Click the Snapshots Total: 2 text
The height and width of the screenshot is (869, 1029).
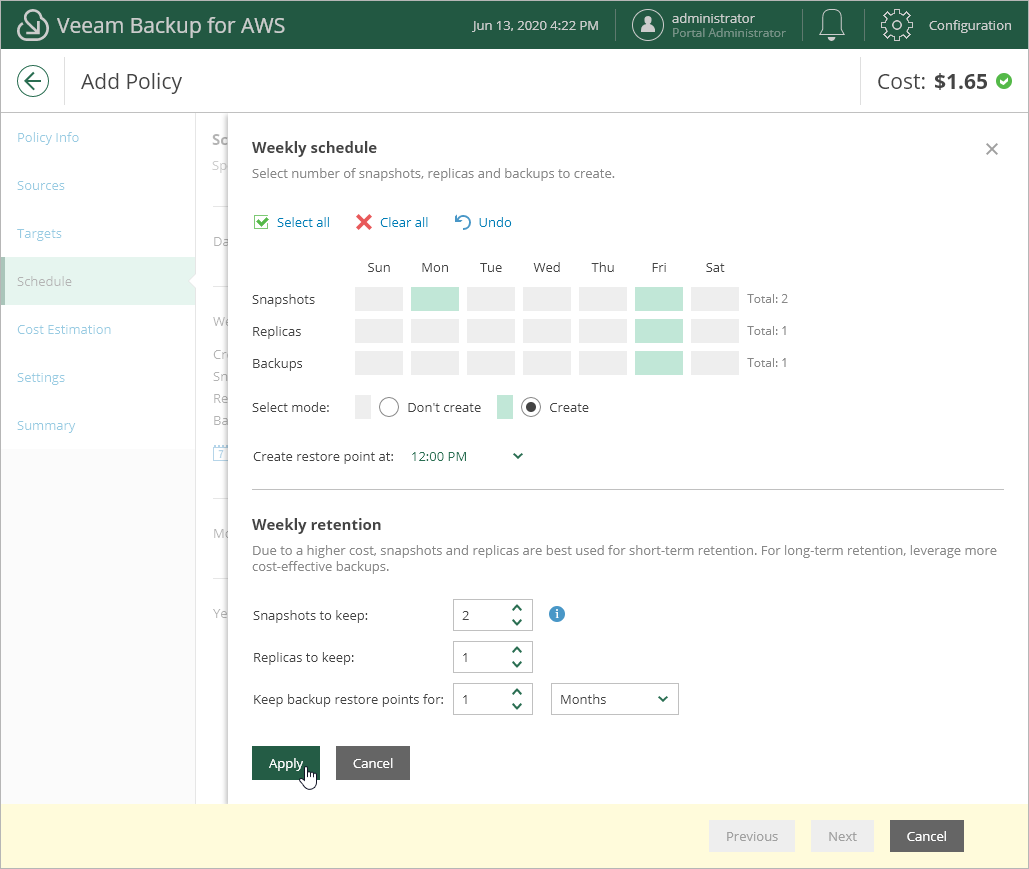(767, 299)
